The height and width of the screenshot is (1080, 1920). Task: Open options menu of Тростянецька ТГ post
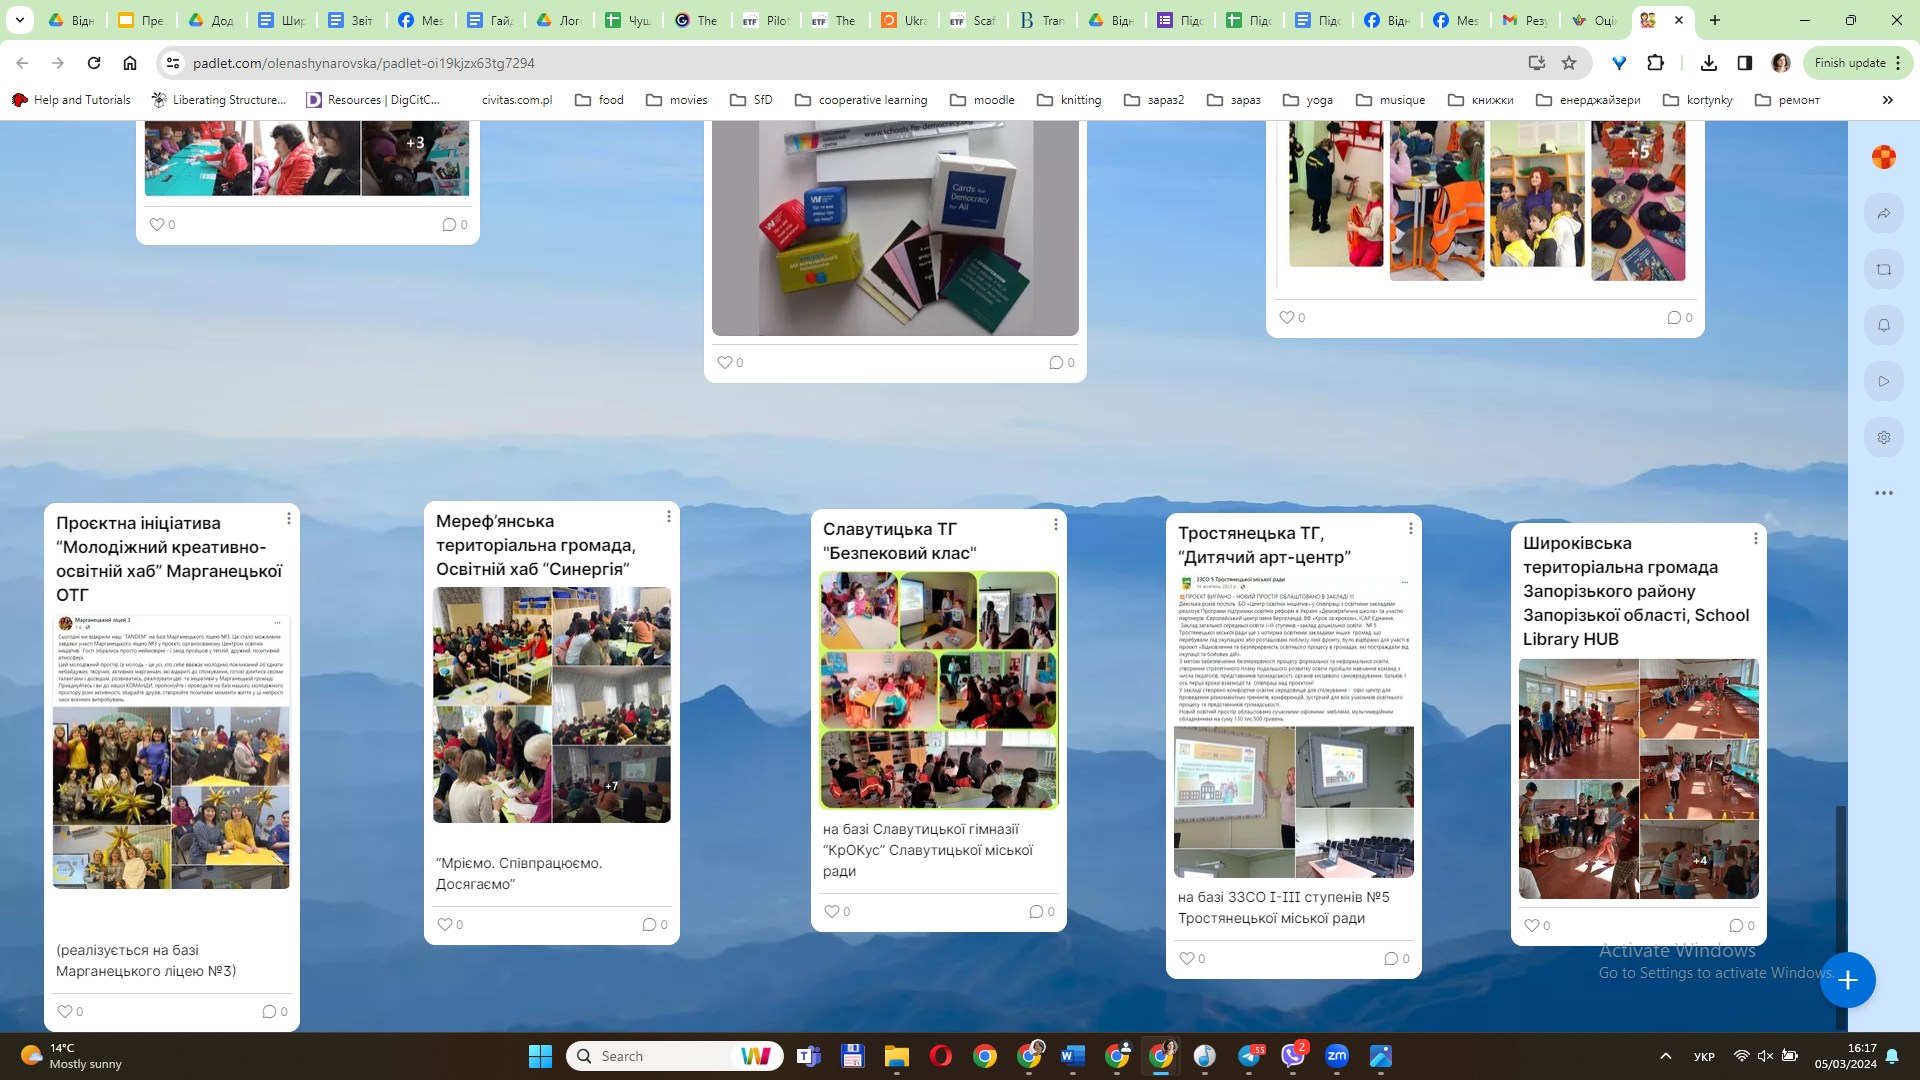[x=1411, y=528]
